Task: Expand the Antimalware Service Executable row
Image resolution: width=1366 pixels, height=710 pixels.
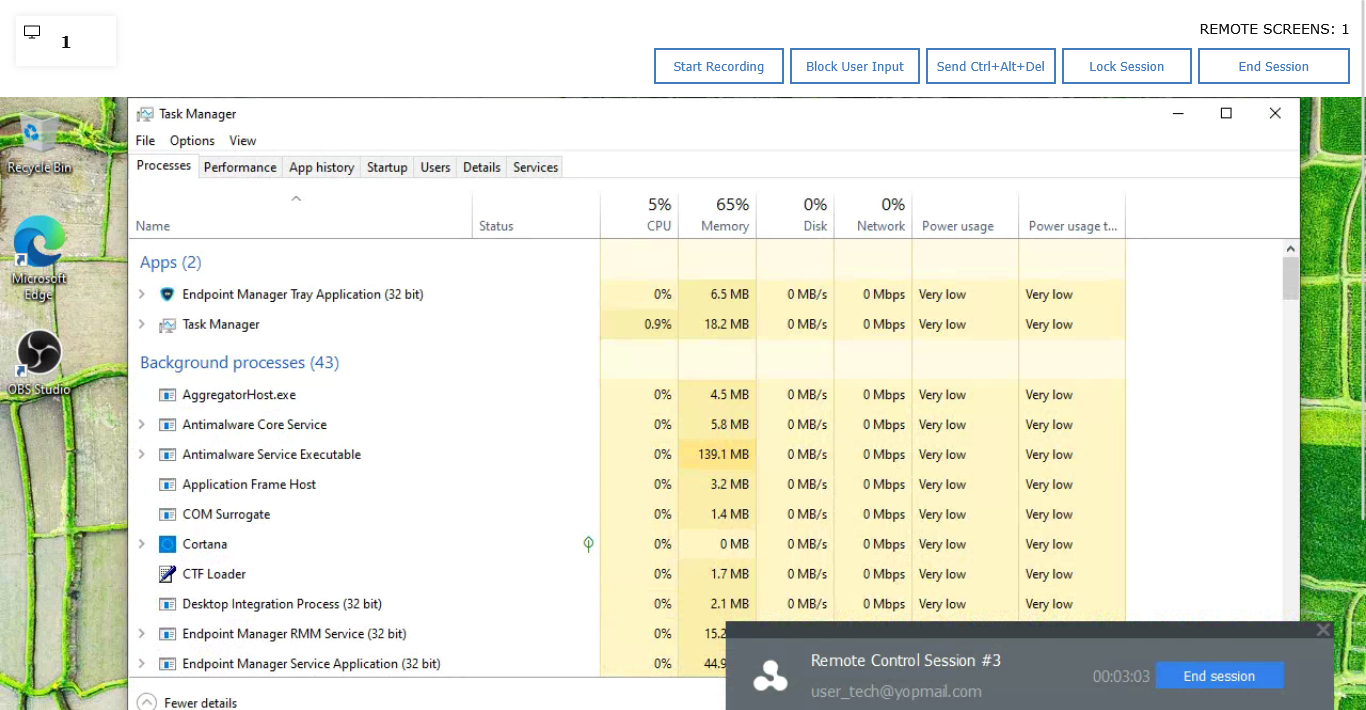Action: click(x=141, y=454)
